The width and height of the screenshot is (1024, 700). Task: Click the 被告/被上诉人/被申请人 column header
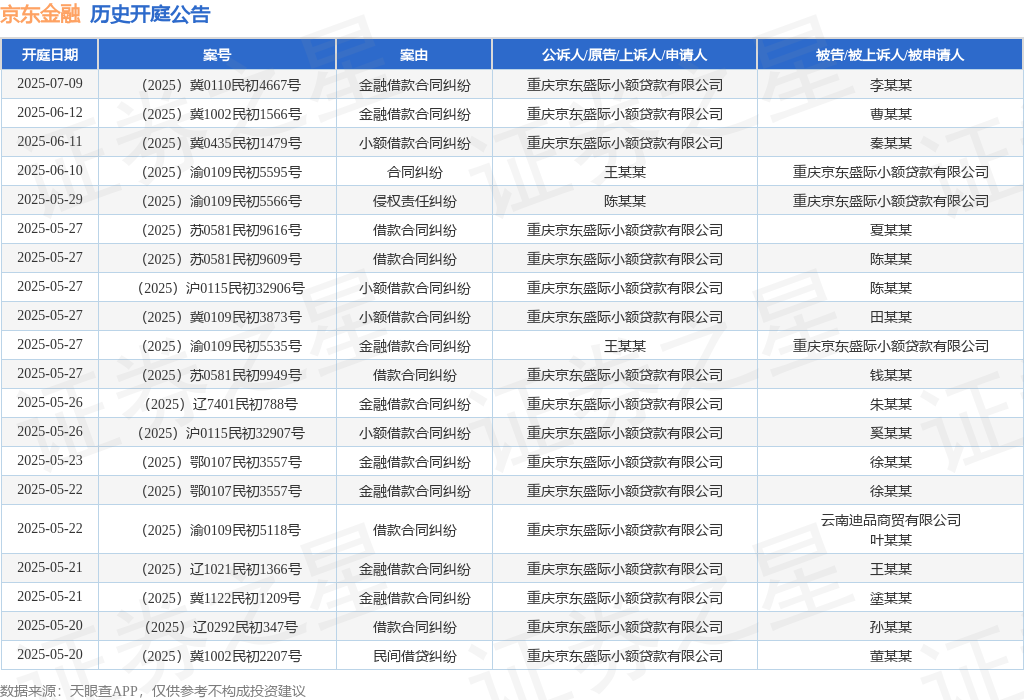pos(890,55)
